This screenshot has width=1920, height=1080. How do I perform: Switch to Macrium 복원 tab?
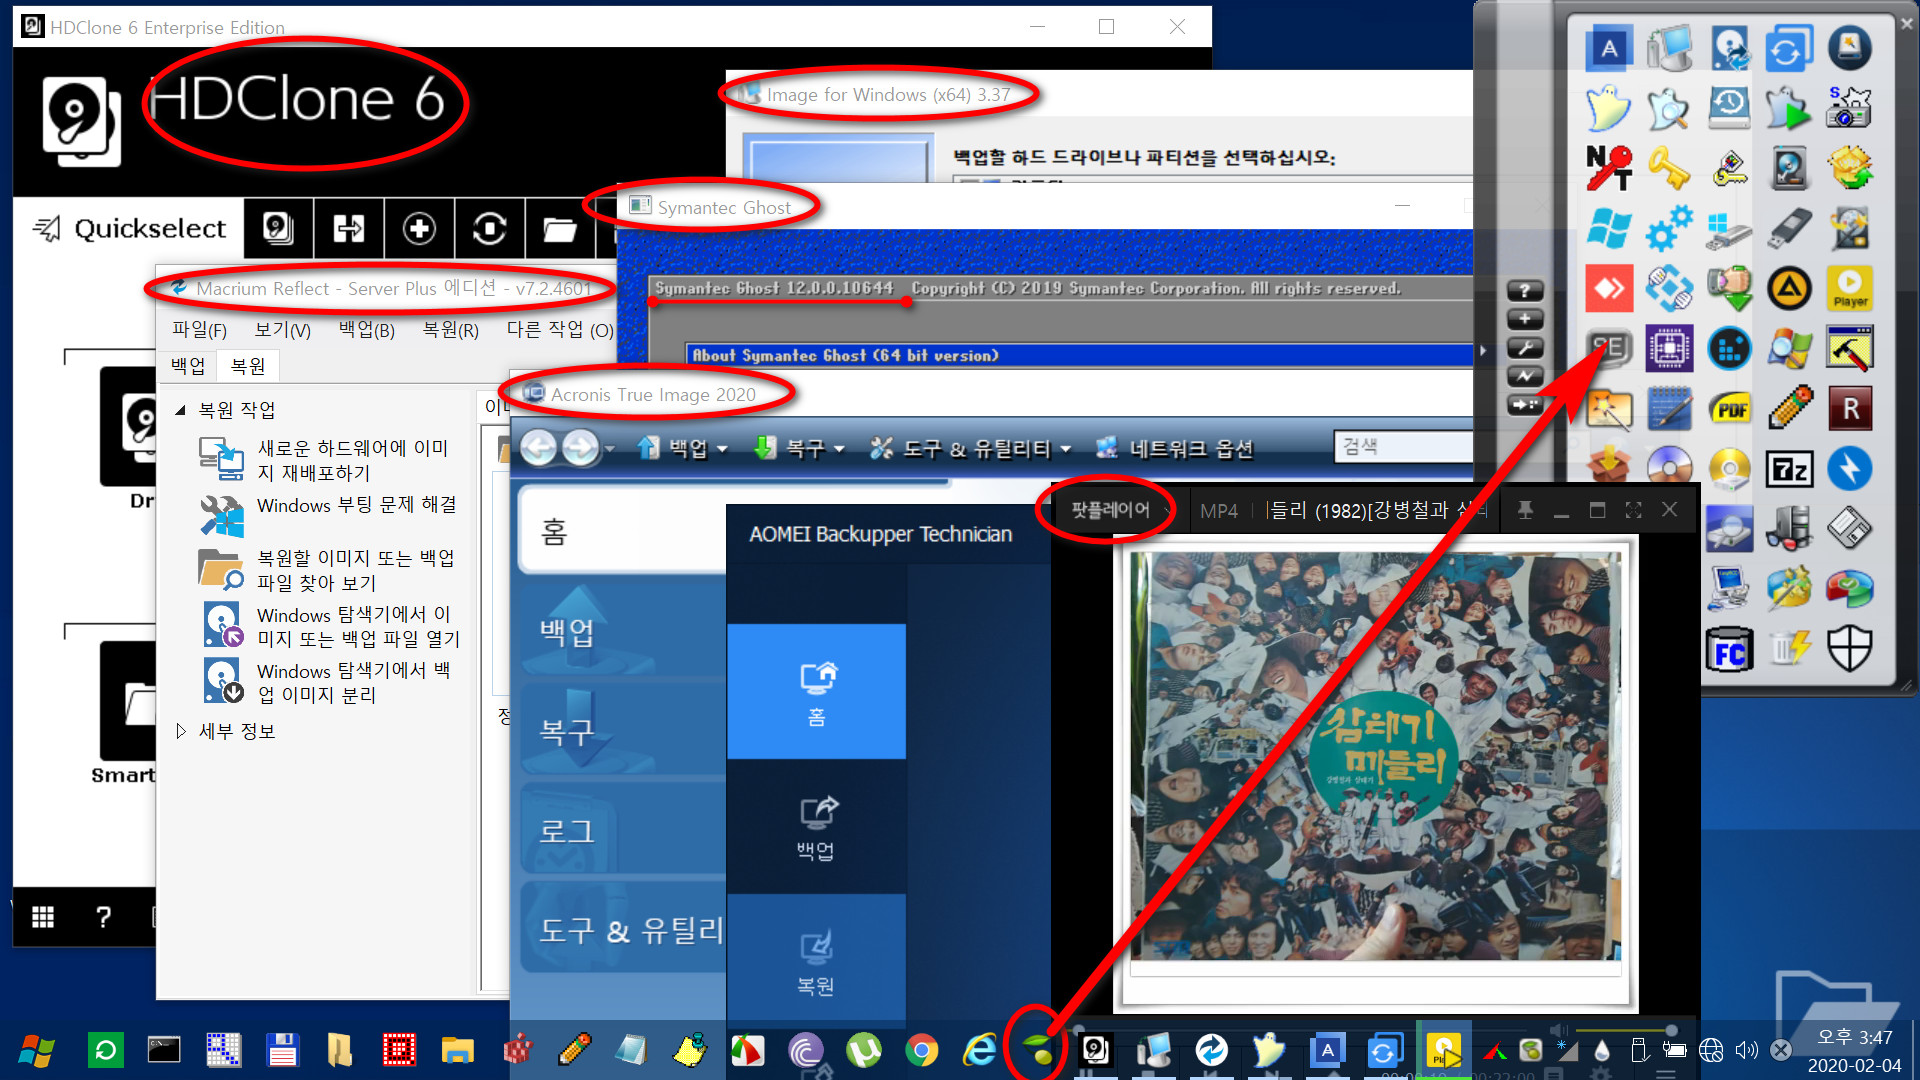(x=248, y=366)
